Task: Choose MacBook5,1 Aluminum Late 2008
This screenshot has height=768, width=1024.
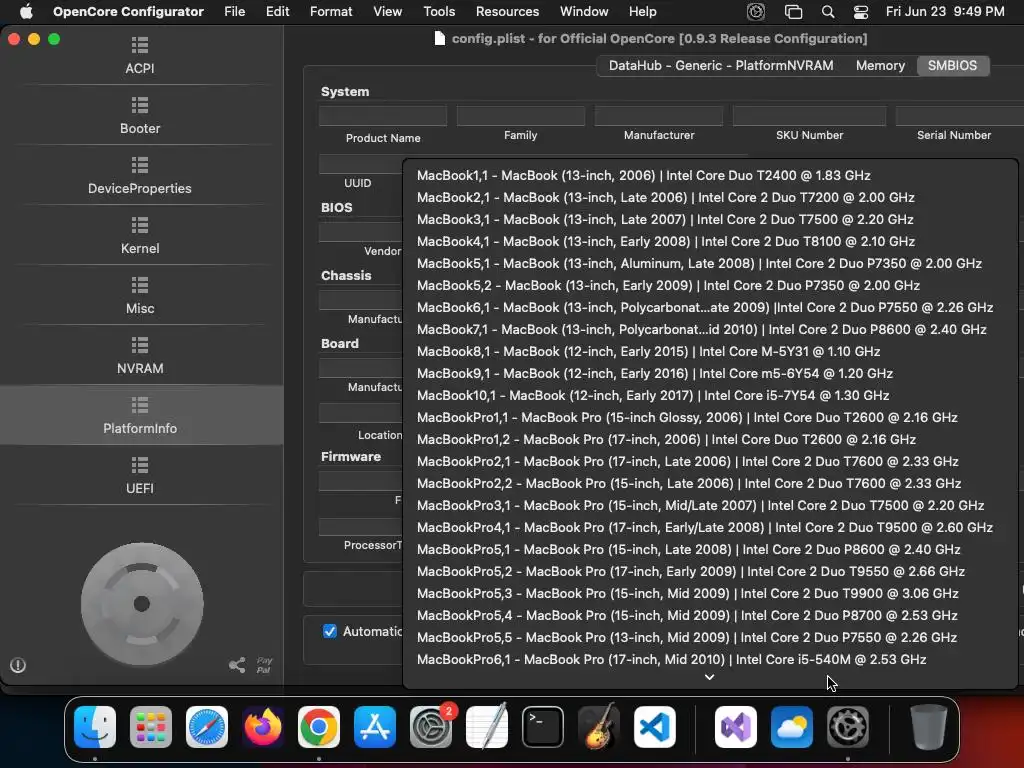Action: (711, 264)
